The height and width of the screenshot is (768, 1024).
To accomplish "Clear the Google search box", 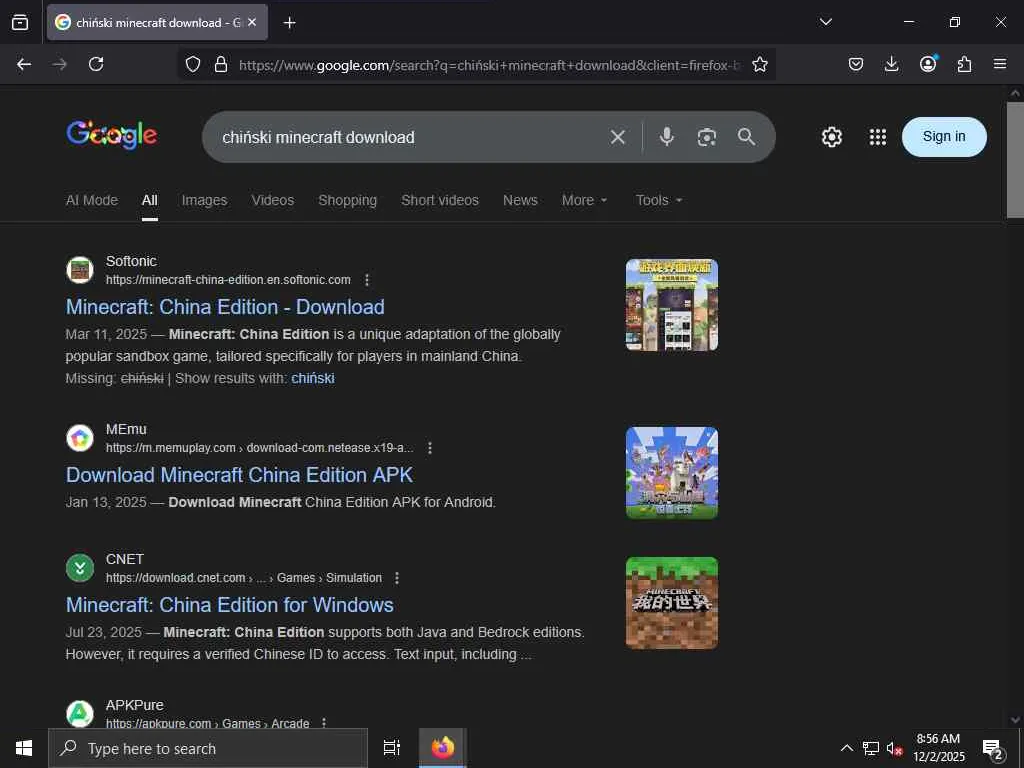I will pyautogui.click(x=618, y=136).
